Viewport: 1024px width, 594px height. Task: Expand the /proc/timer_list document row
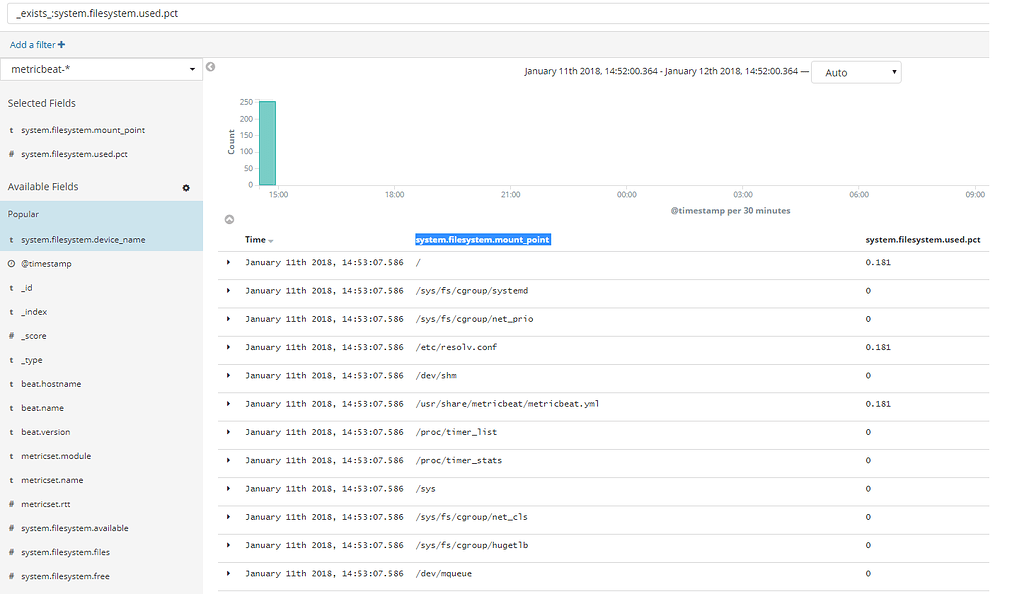[x=229, y=432]
